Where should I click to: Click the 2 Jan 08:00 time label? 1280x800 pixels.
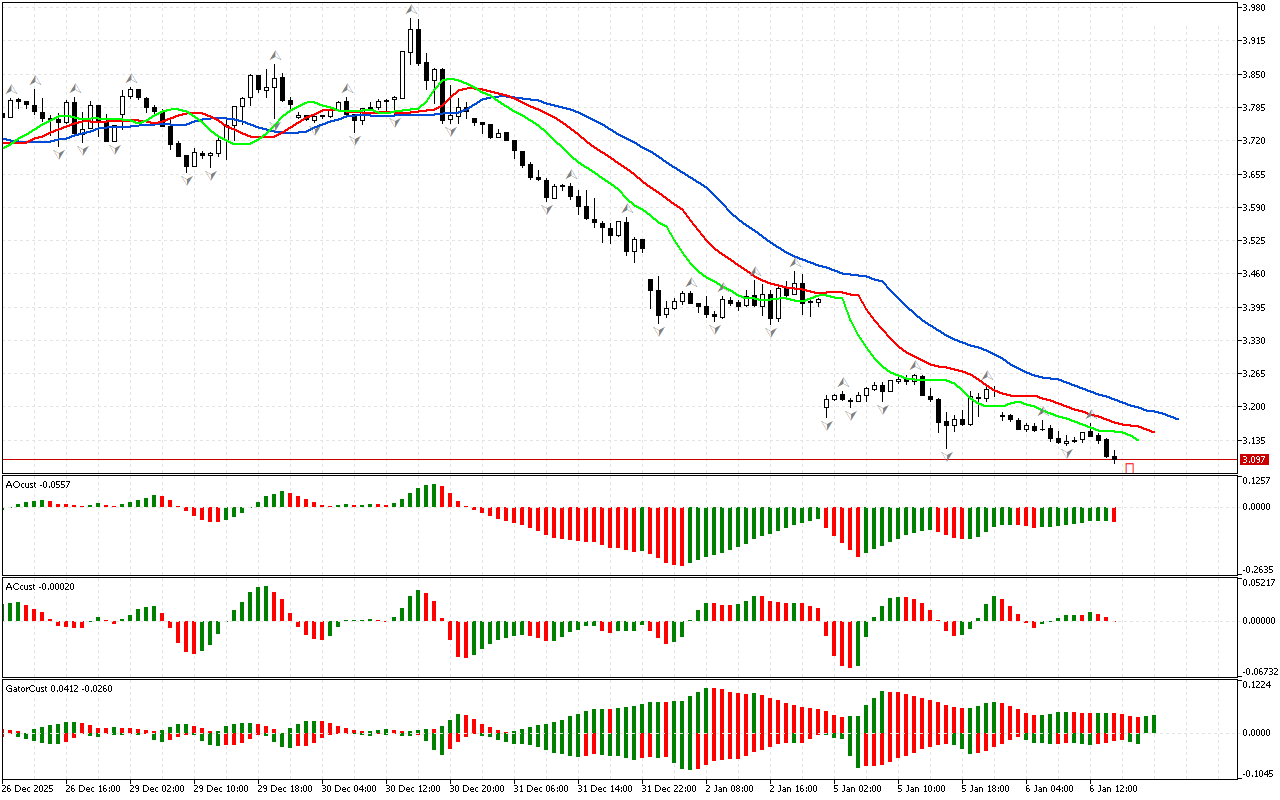tap(727, 788)
